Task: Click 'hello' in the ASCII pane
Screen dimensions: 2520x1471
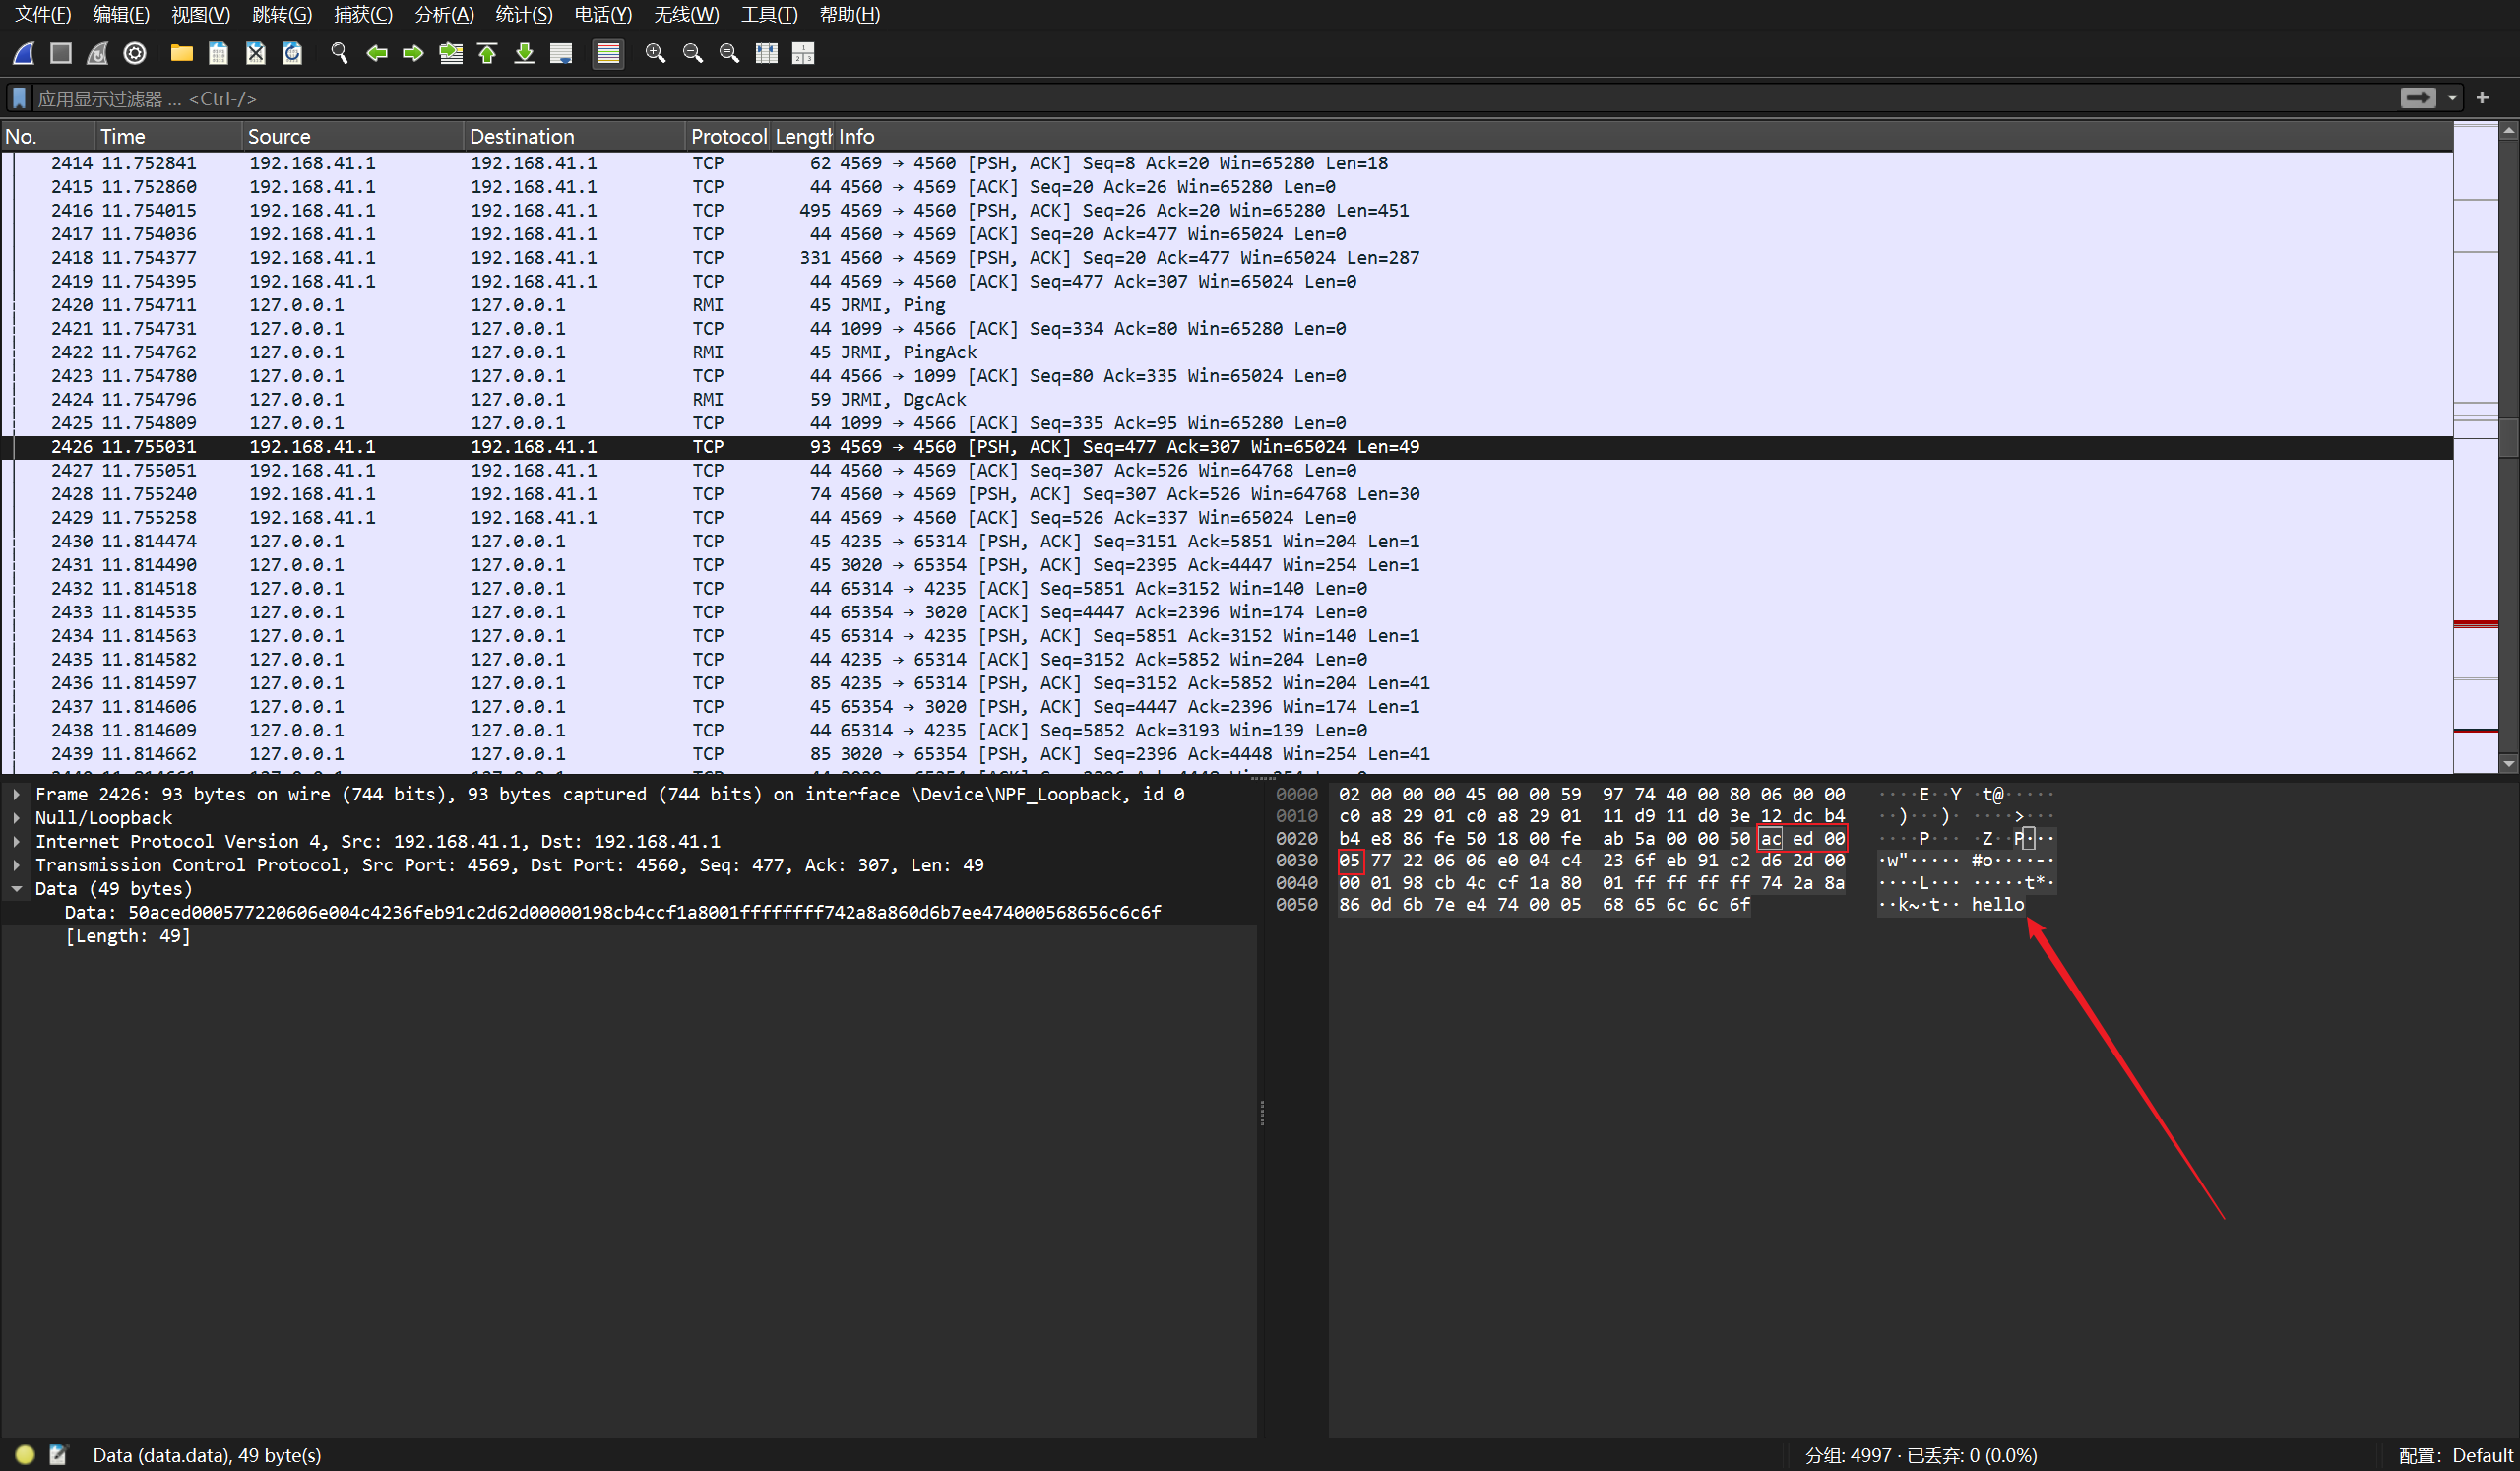Action: pos(1997,905)
